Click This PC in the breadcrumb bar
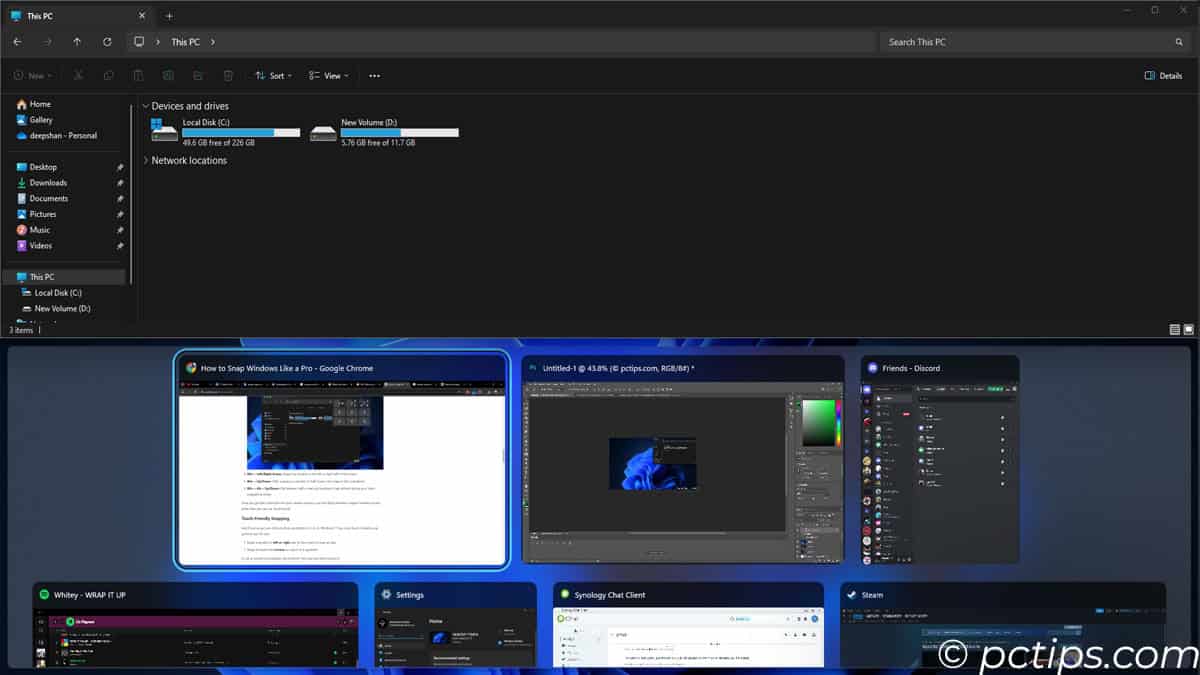The width and height of the screenshot is (1200, 675). (x=186, y=41)
